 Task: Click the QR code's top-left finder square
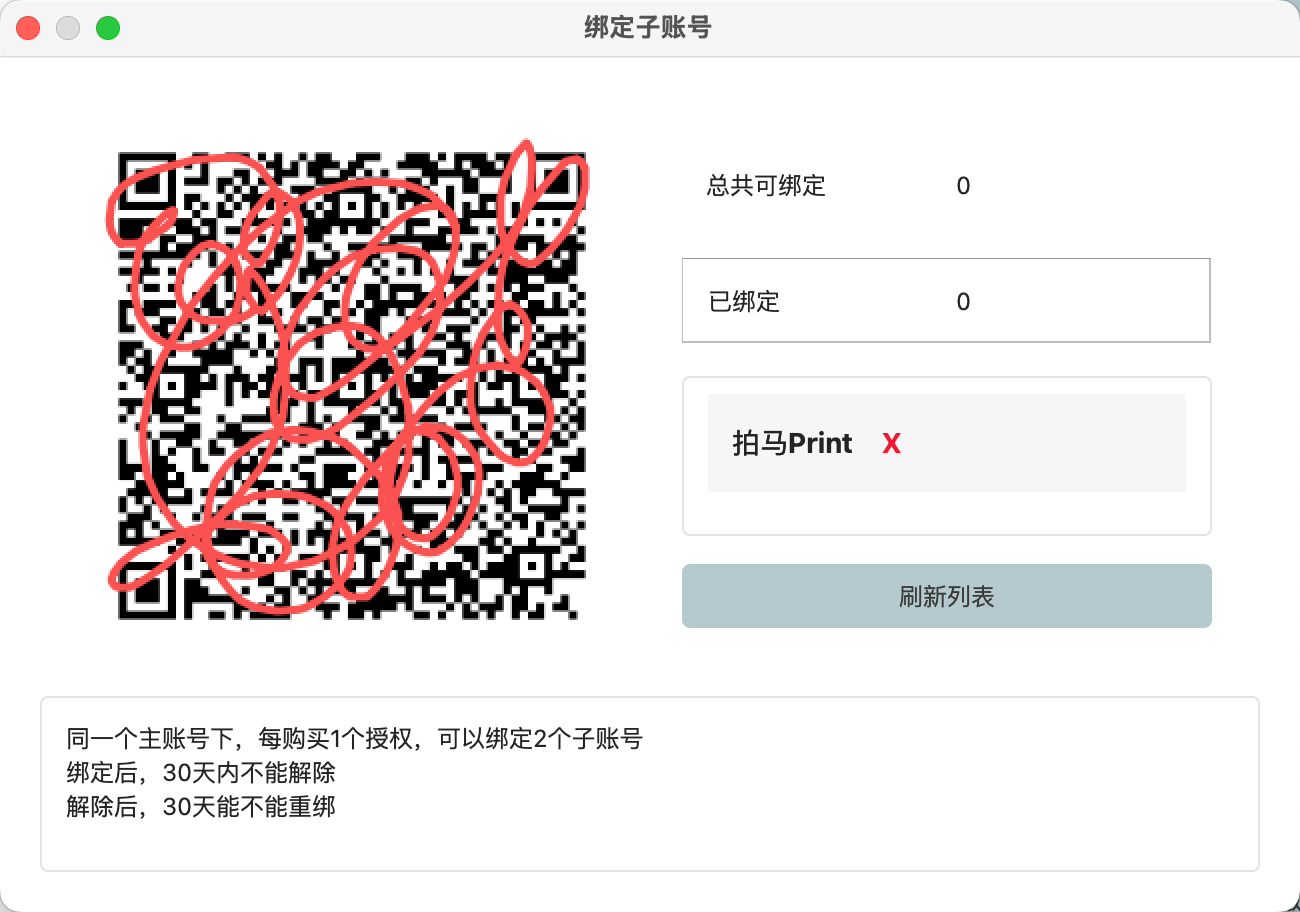point(151,185)
